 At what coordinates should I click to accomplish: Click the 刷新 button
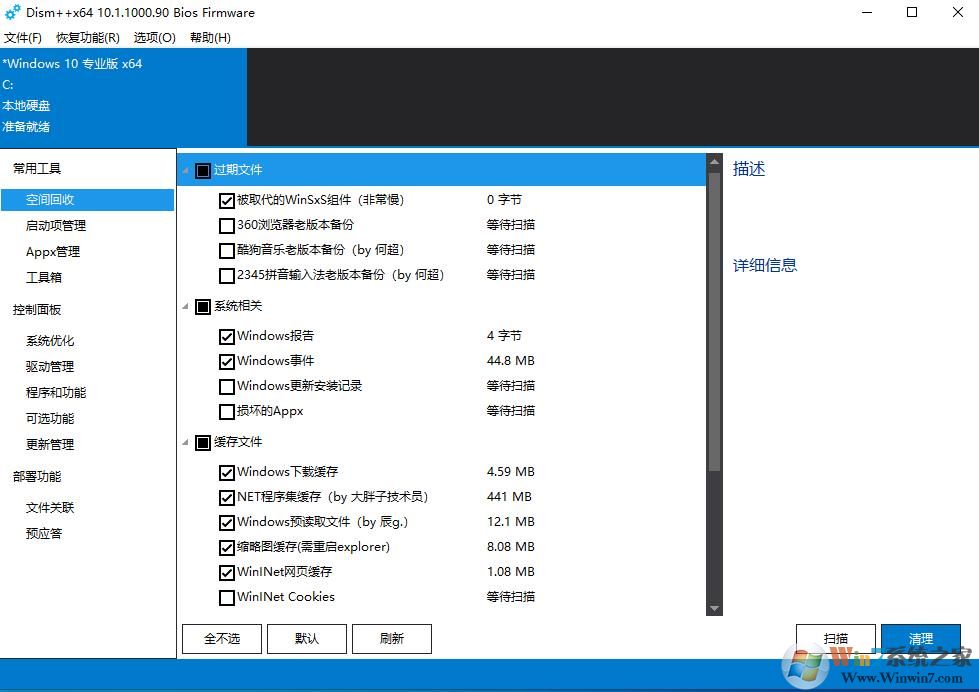(x=391, y=638)
